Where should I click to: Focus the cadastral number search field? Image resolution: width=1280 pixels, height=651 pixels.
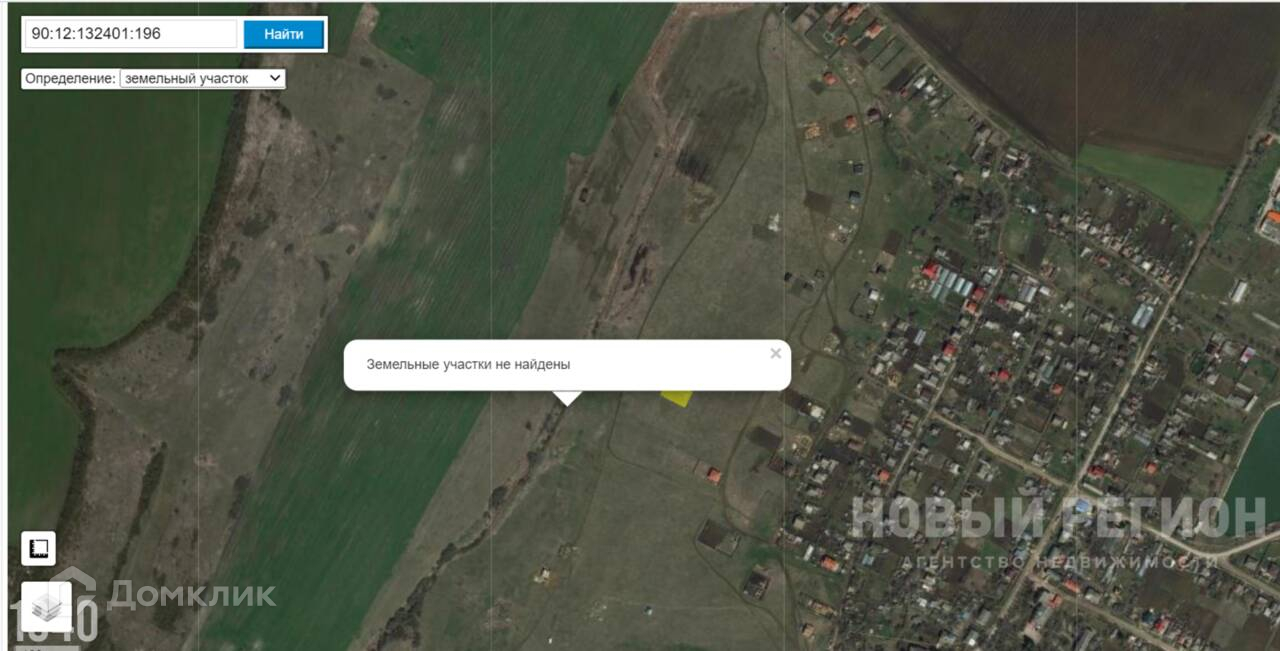[131, 34]
